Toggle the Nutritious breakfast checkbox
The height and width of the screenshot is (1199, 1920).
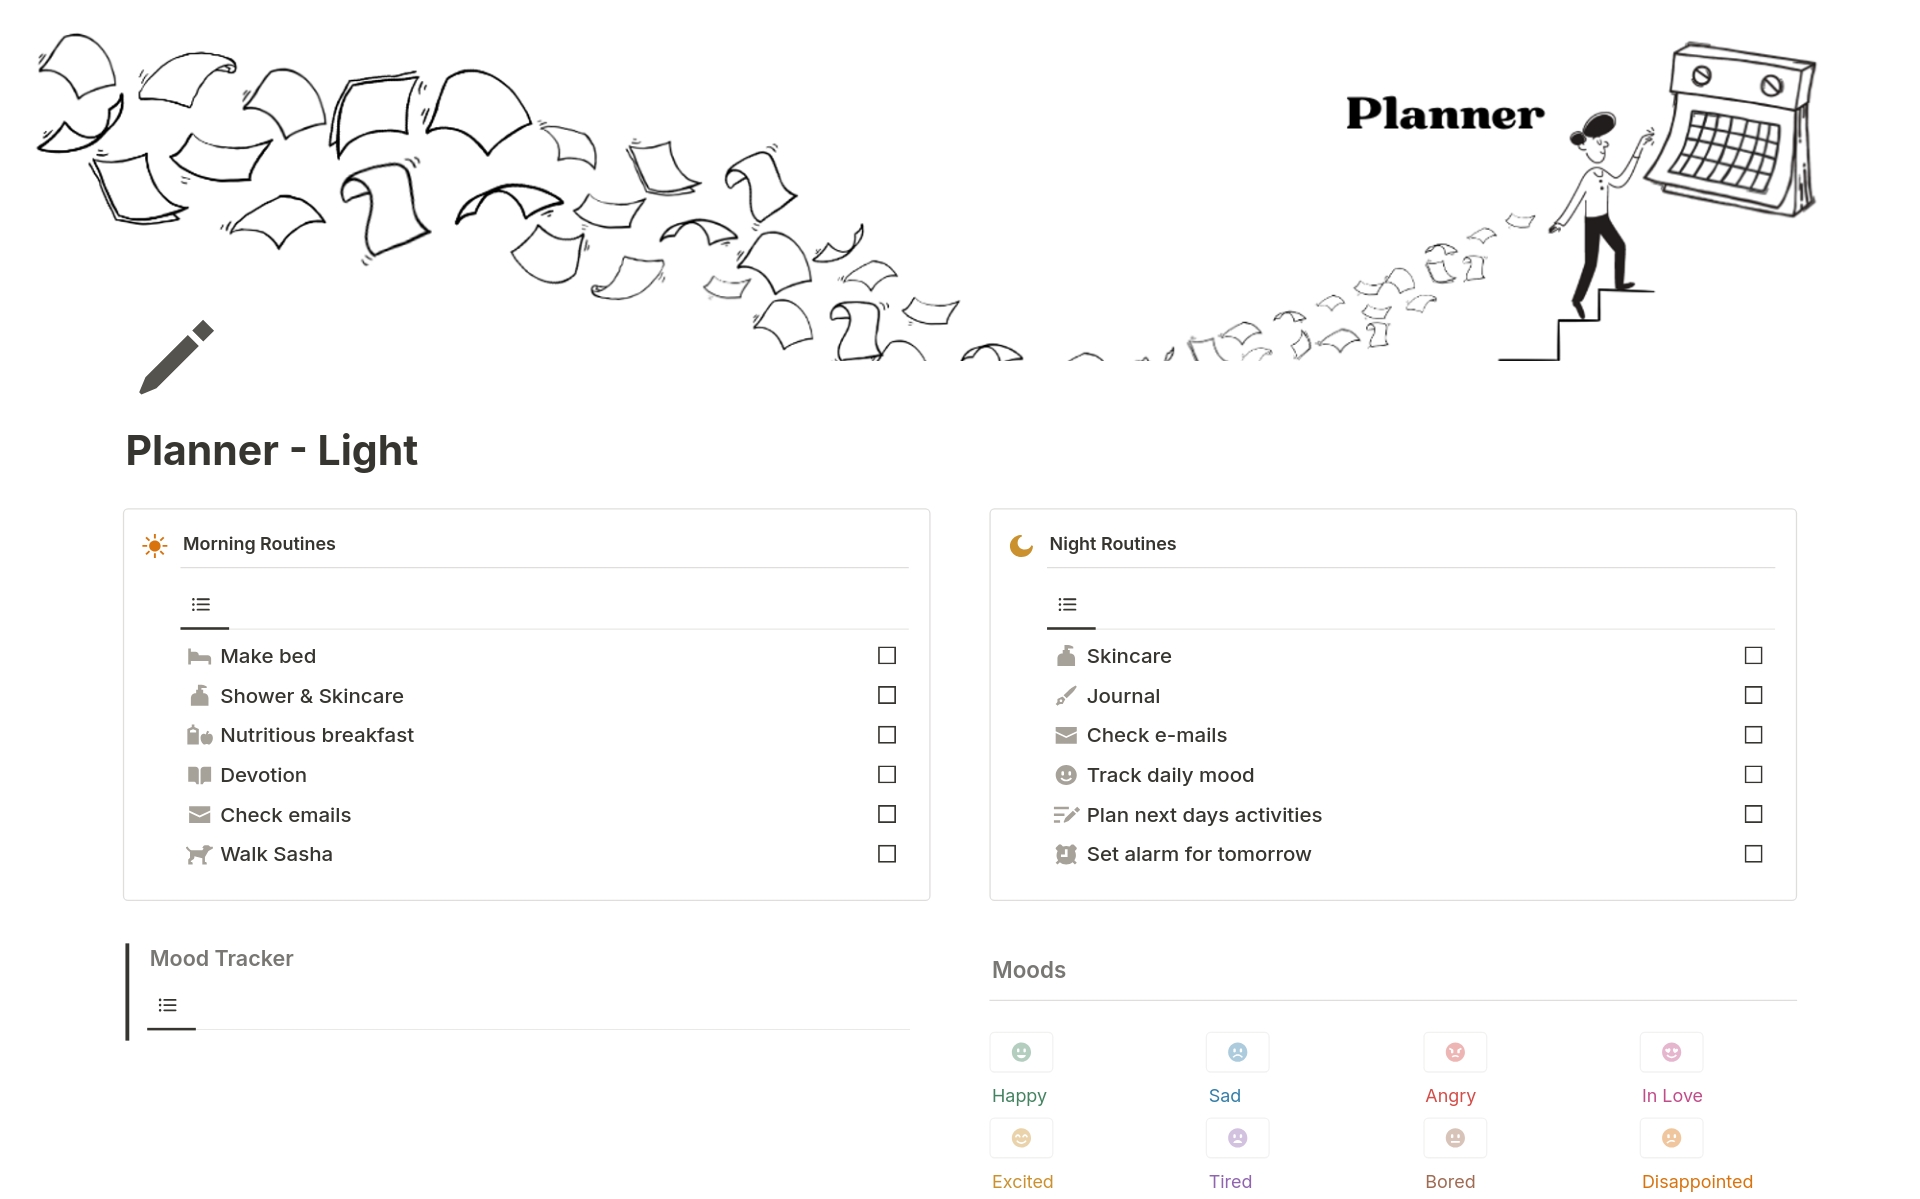tap(887, 735)
